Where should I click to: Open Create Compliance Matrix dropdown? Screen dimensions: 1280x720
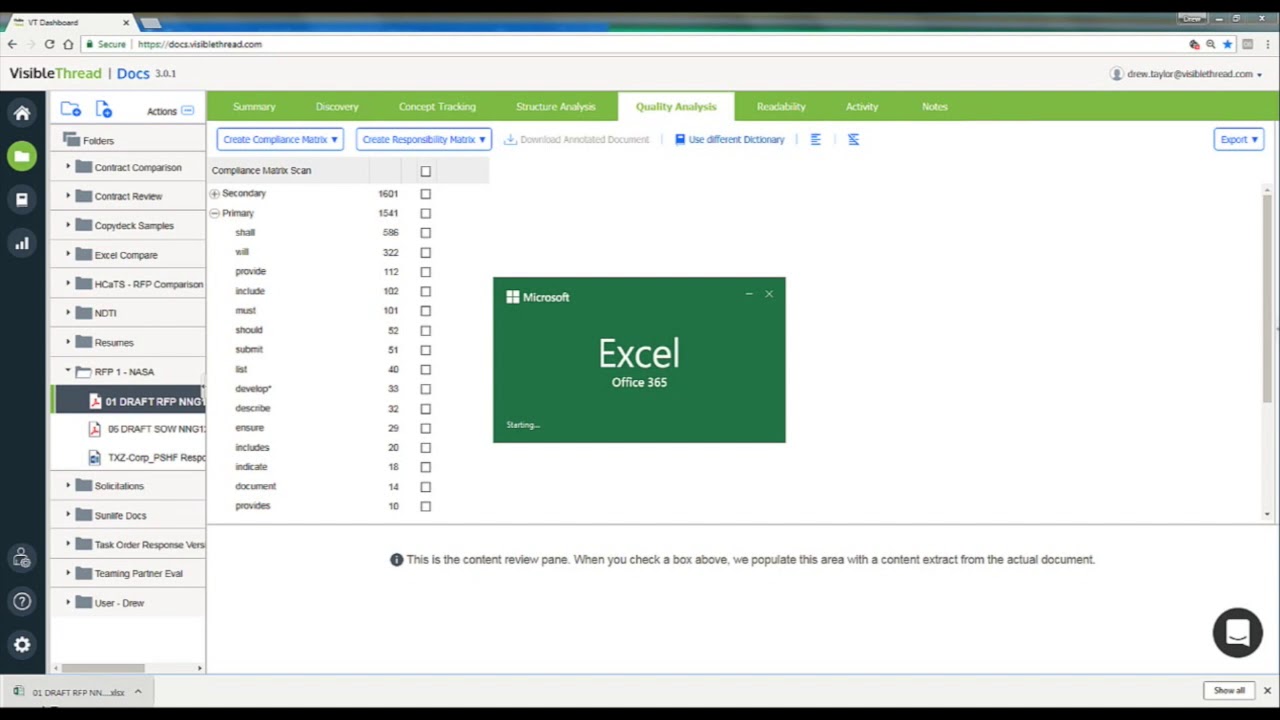click(x=280, y=140)
